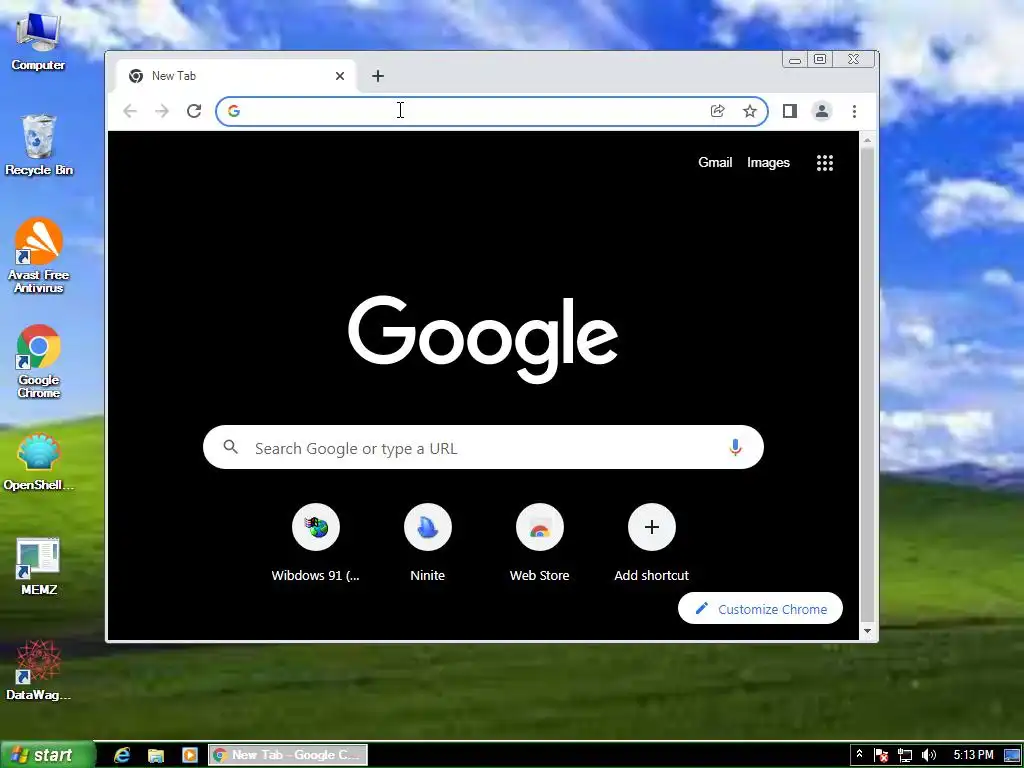Click the Chrome back arrow
This screenshot has width=1024, height=768.
(130, 111)
